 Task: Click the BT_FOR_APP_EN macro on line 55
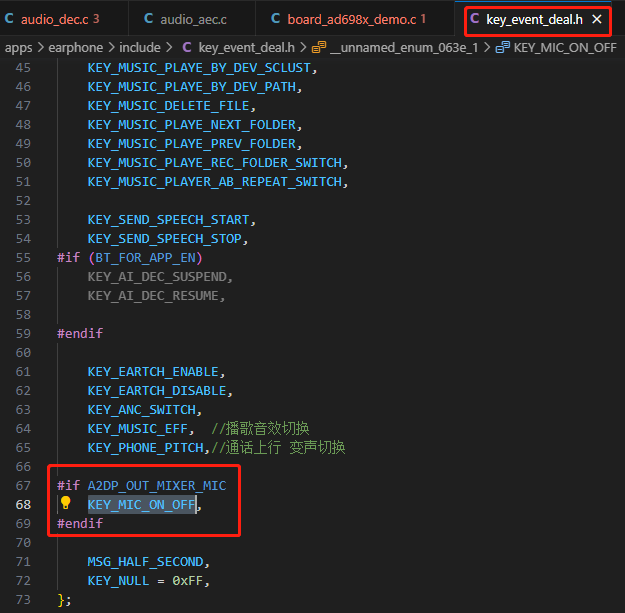click(x=145, y=258)
